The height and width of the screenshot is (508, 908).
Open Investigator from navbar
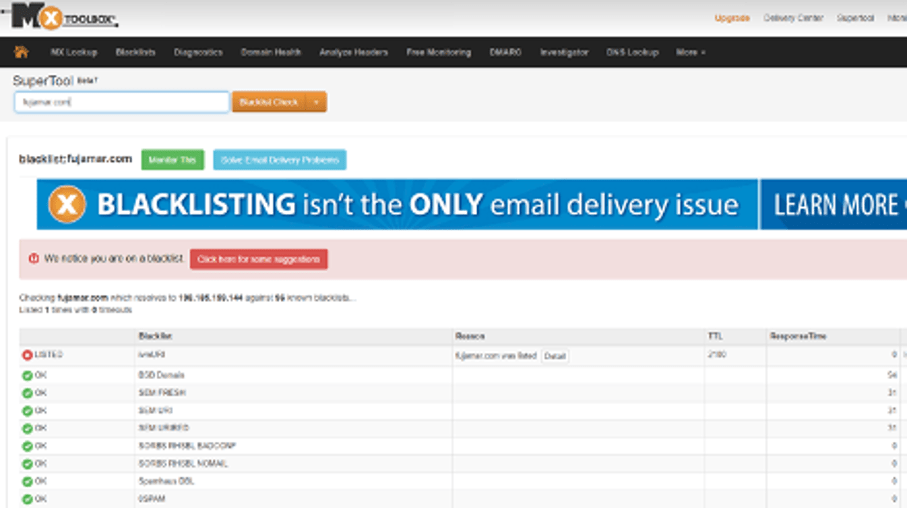tap(564, 52)
